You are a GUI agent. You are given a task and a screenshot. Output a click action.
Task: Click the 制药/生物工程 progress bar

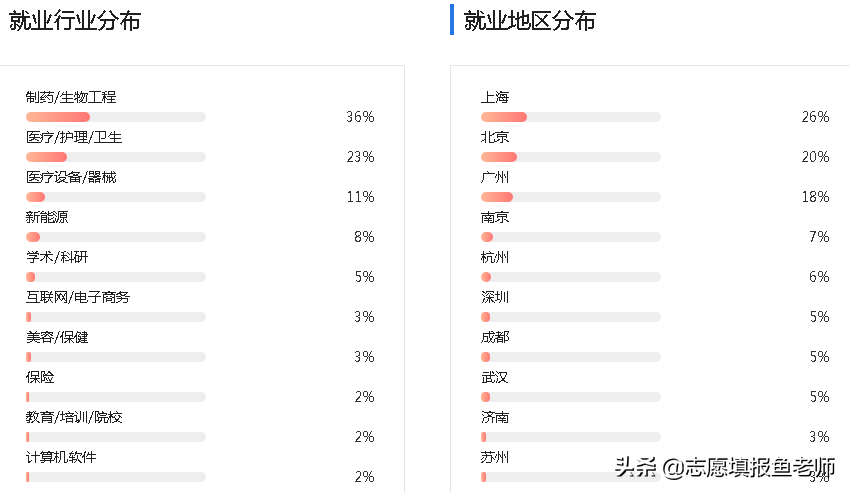[x=116, y=117]
